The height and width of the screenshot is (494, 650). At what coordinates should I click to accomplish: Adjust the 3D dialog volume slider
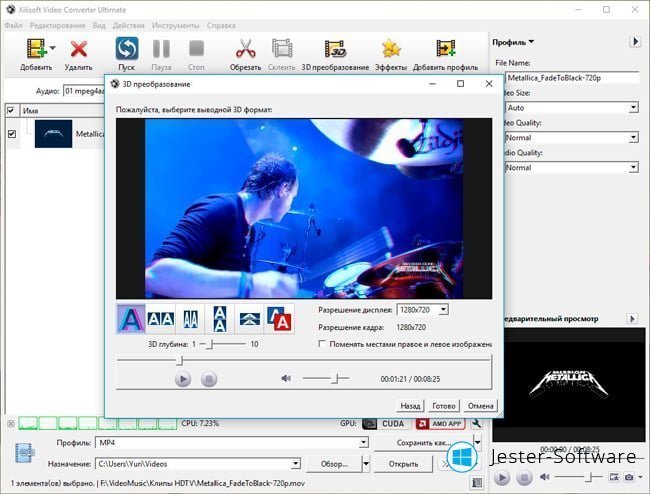click(x=337, y=378)
